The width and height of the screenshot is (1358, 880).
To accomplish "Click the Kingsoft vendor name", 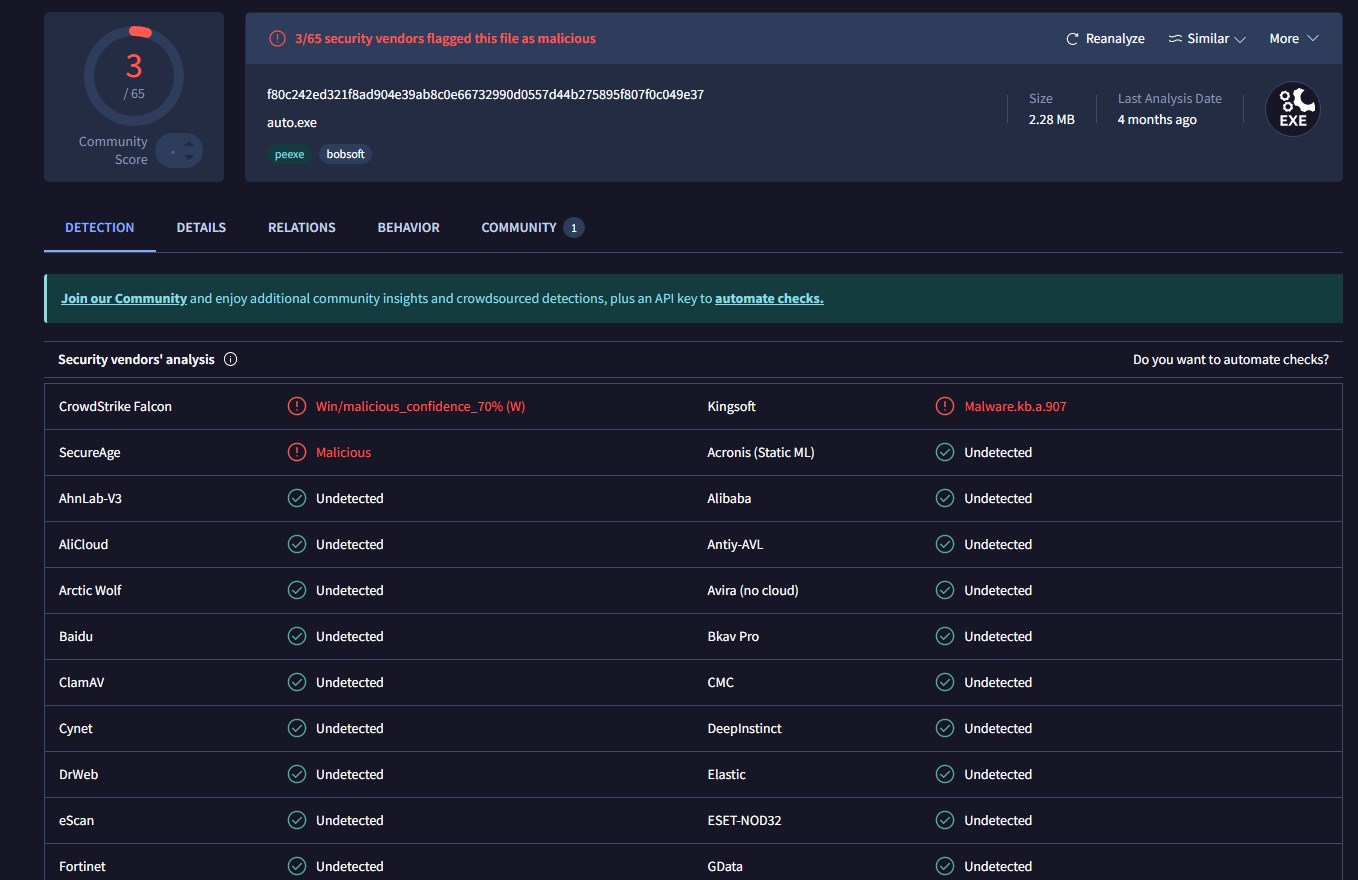I will pyautogui.click(x=732, y=406).
